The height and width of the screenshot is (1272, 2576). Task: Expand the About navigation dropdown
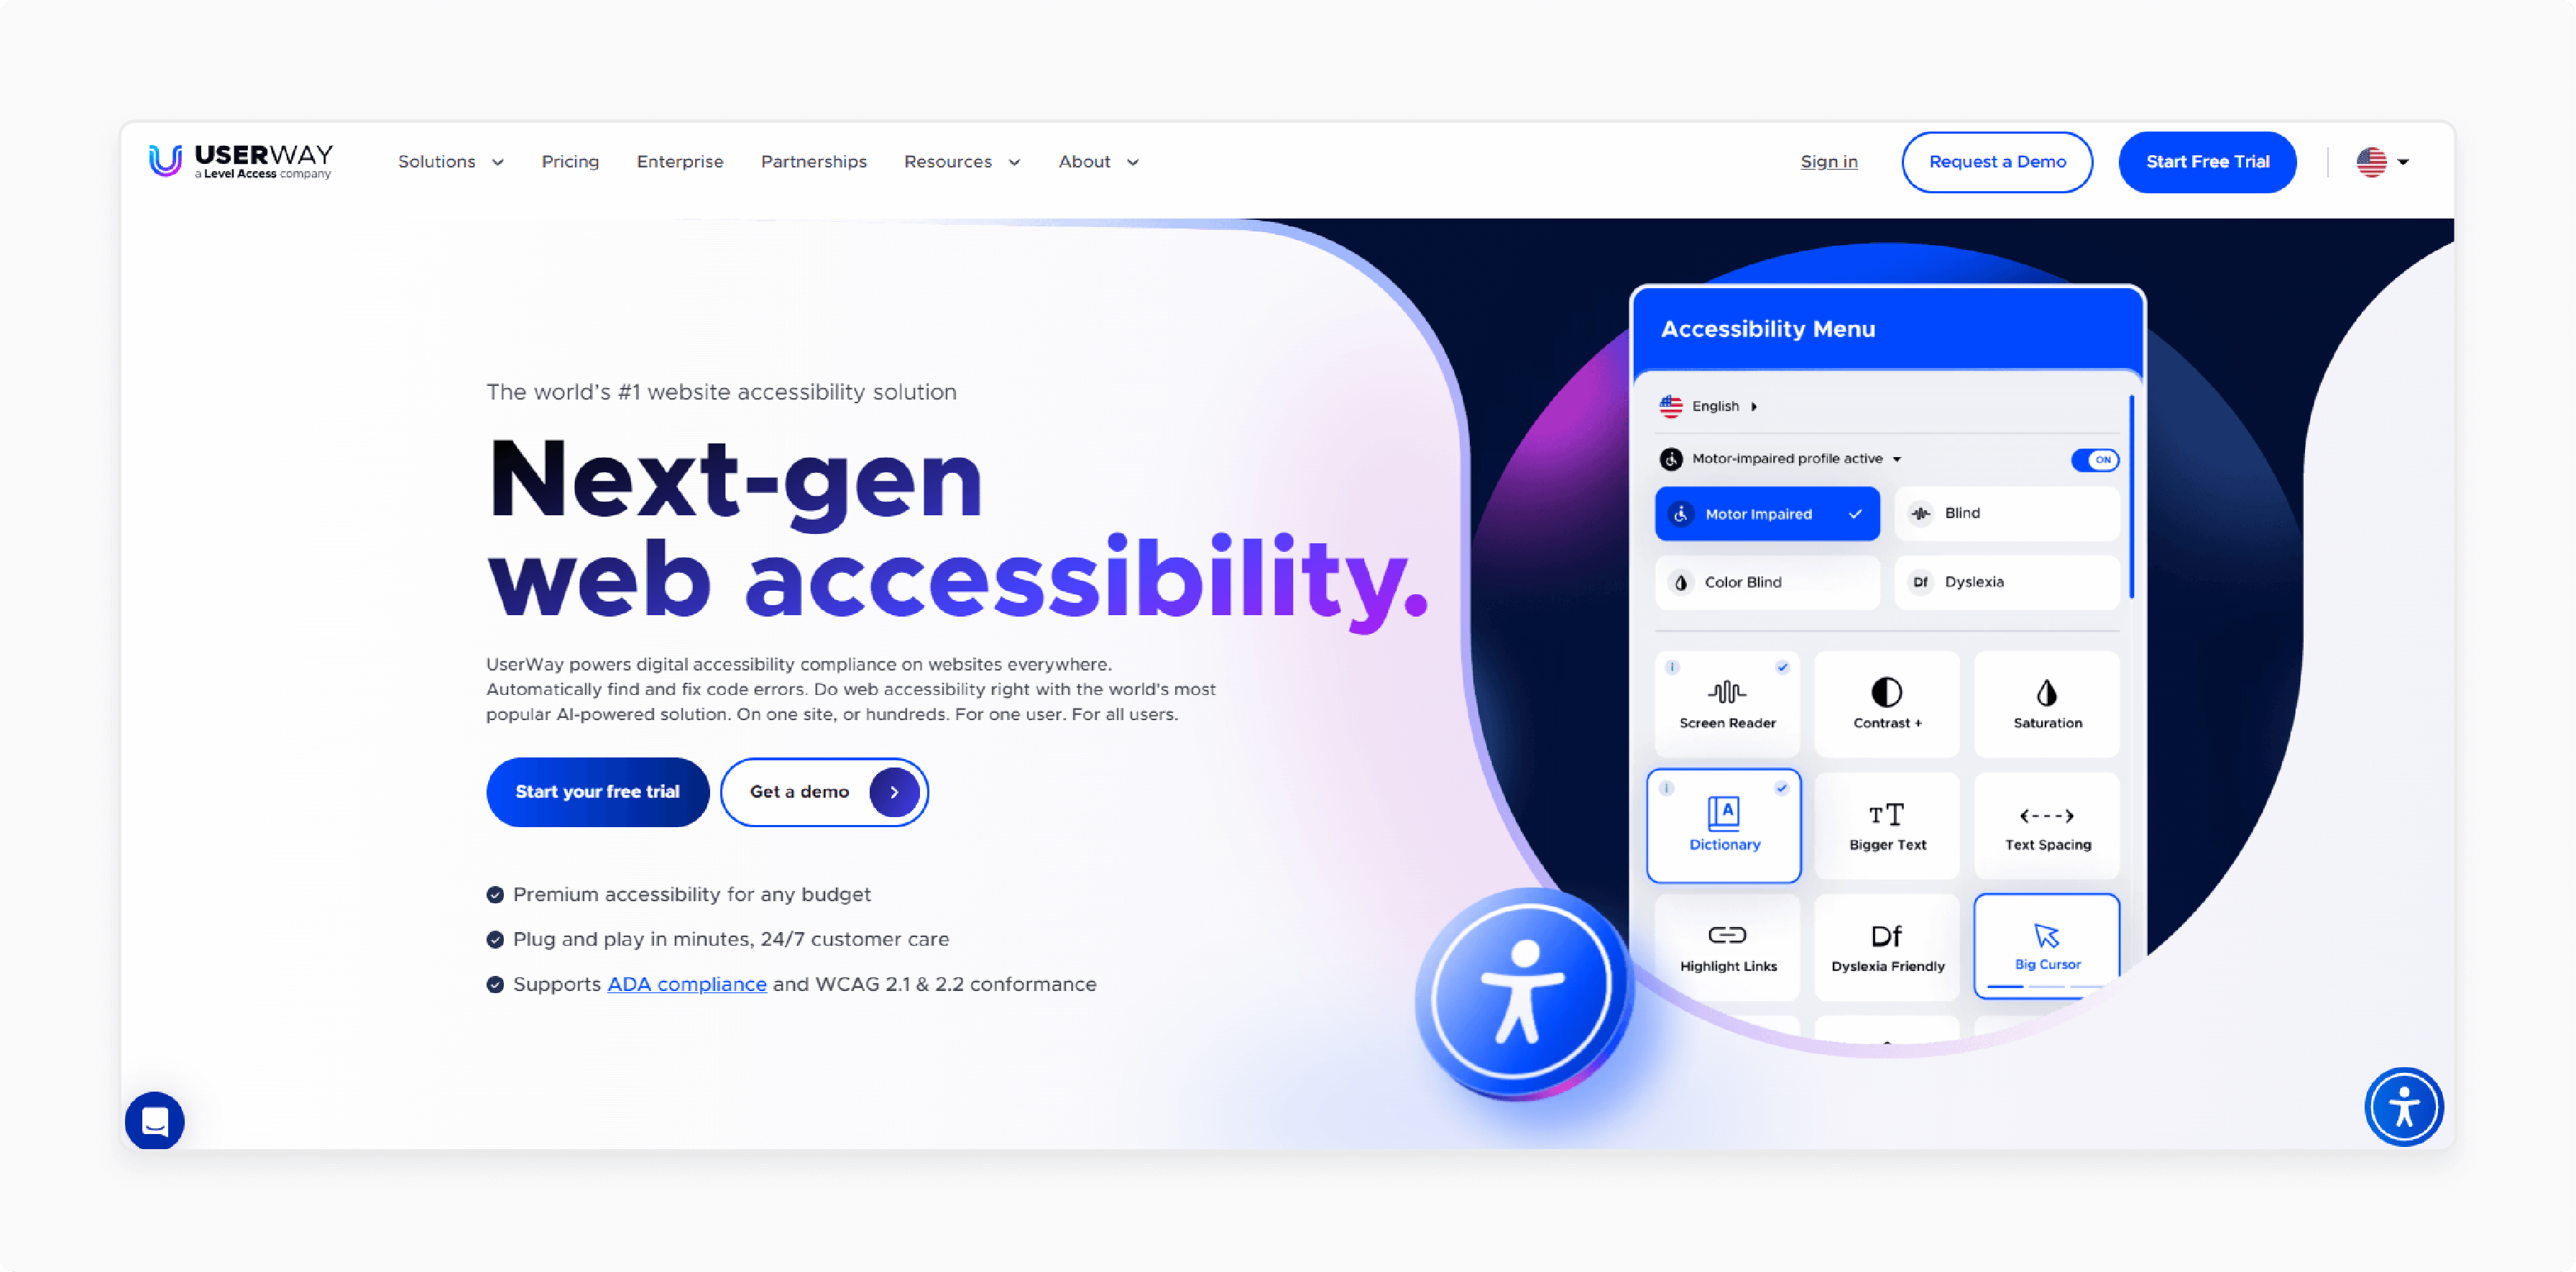(1096, 161)
